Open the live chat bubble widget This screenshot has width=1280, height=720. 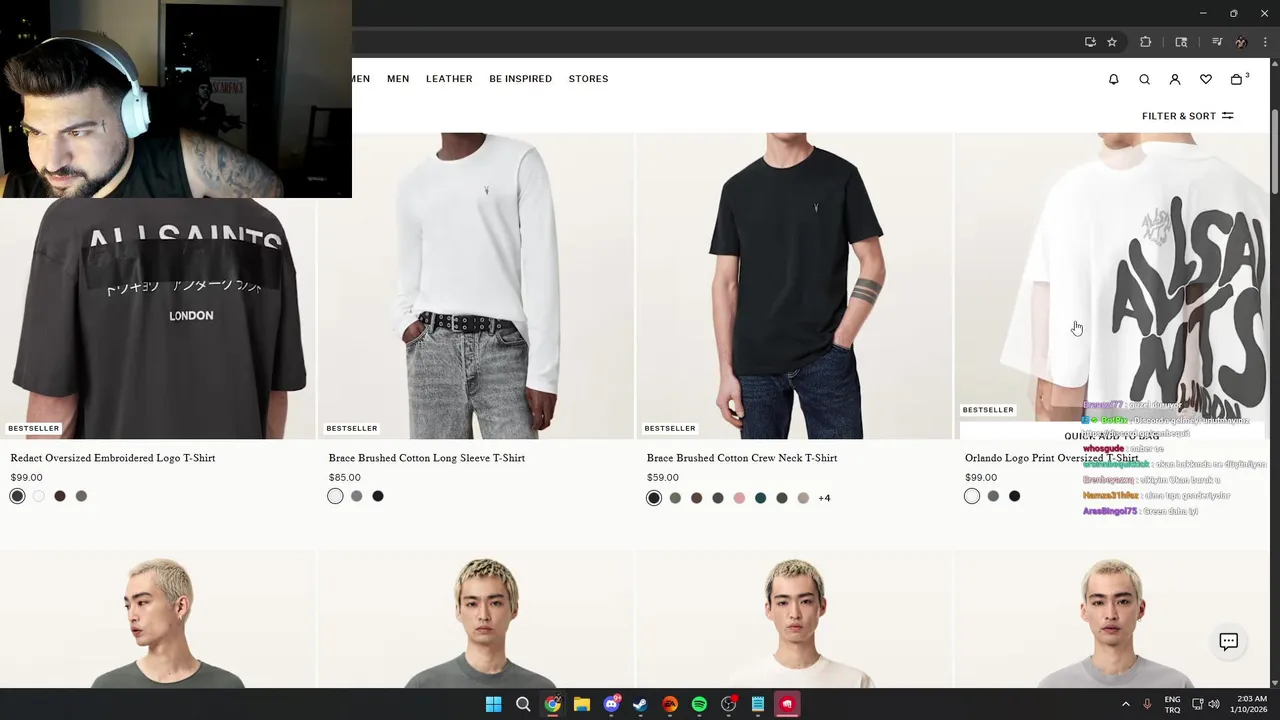click(1229, 642)
